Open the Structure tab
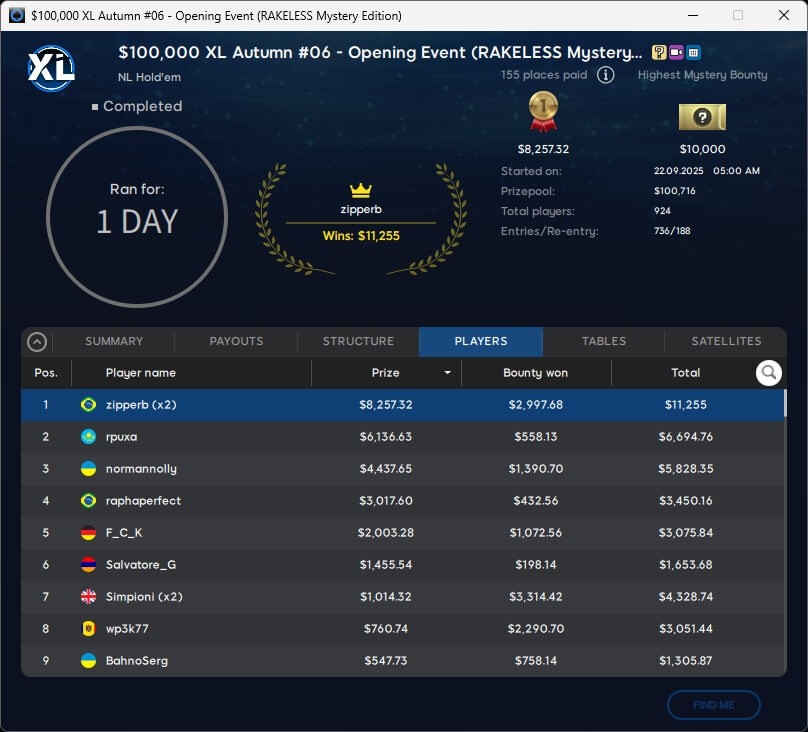 click(x=358, y=341)
